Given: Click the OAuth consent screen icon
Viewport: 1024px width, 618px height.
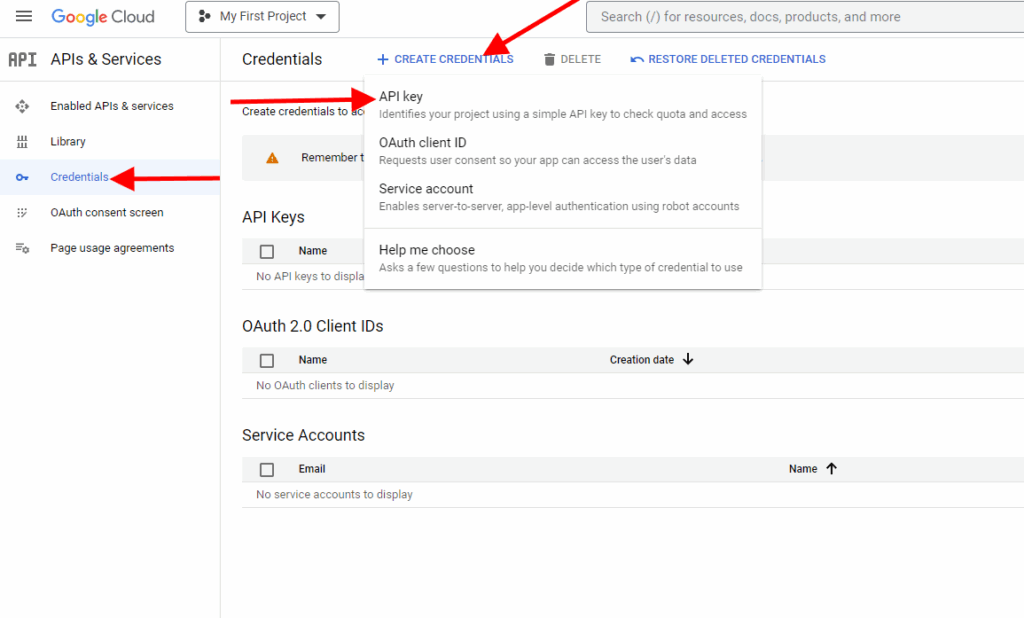Looking at the screenshot, I should (x=22, y=213).
